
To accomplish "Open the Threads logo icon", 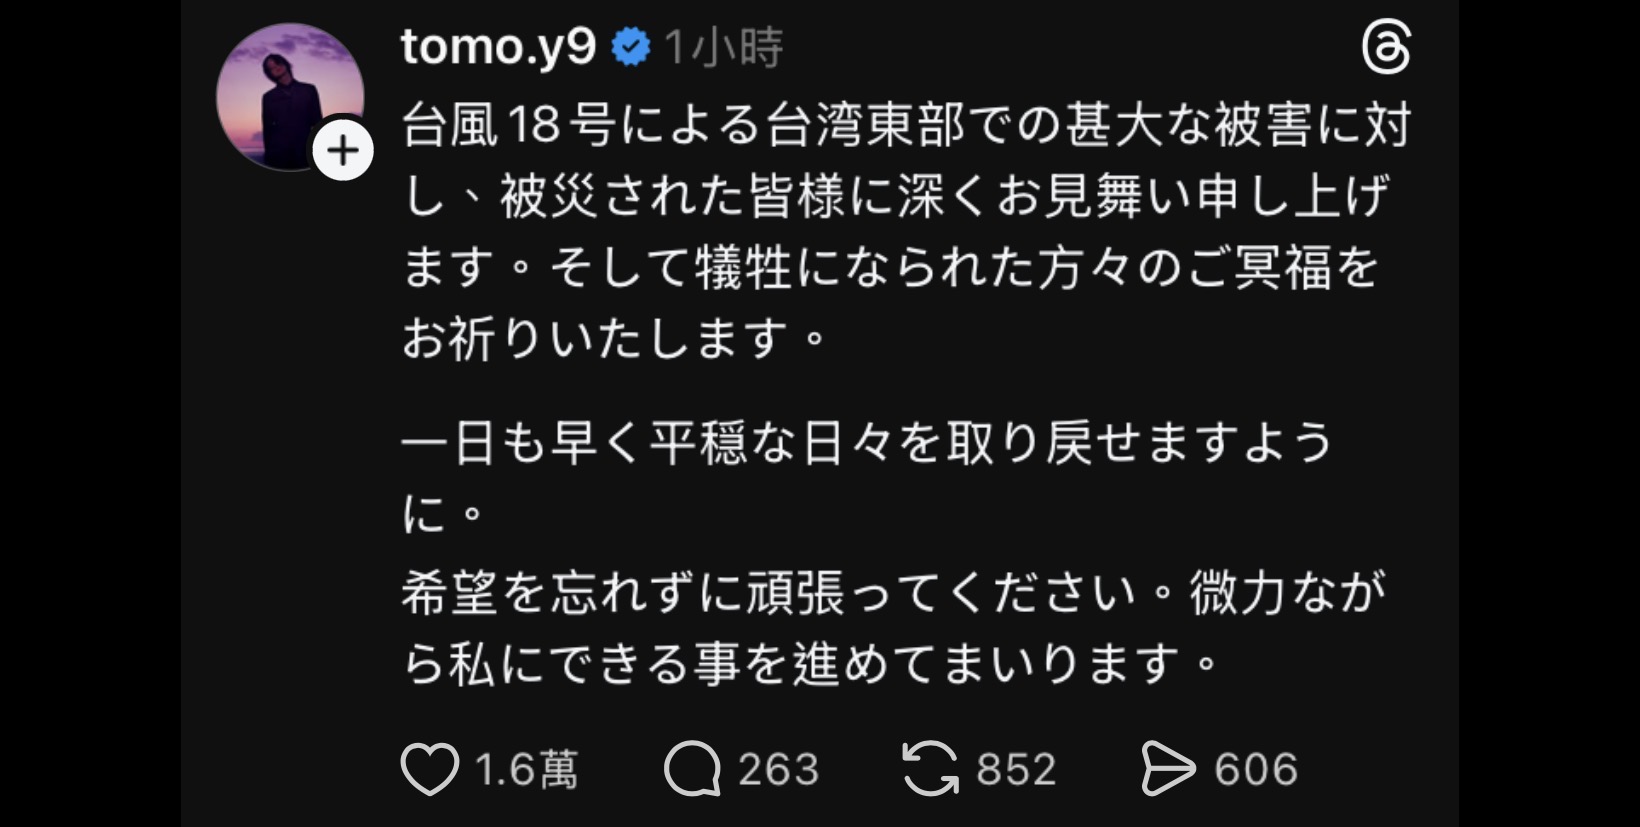I will pos(1387,48).
